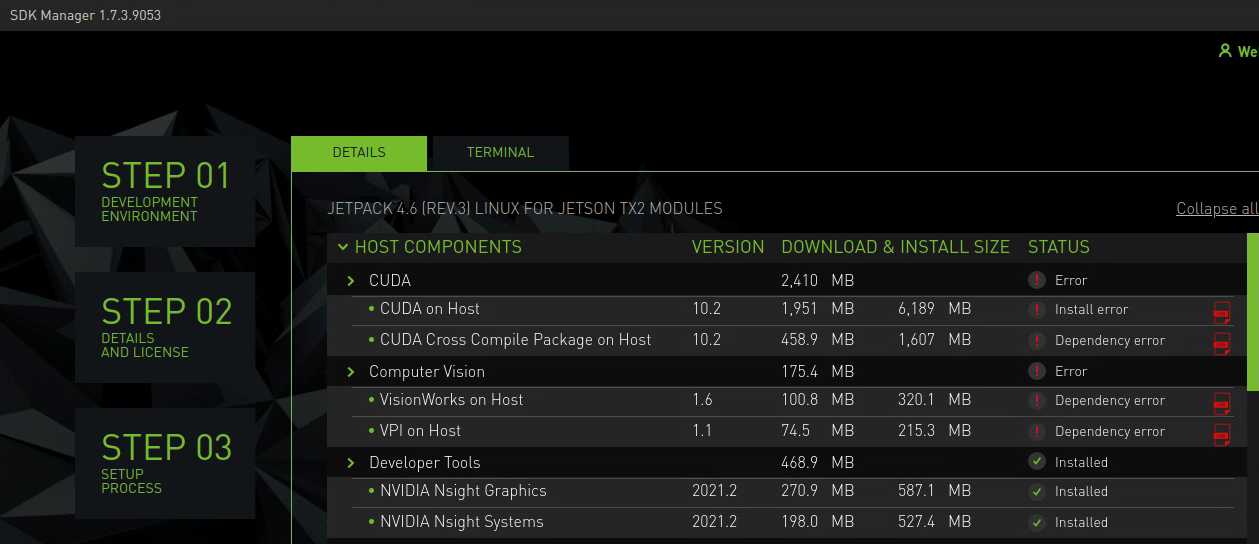Click the DOWNLOAD & INSTALL SIZE column header
This screenshot has width=1259, height=544.
pyautogui.click(x=895, y=247)
